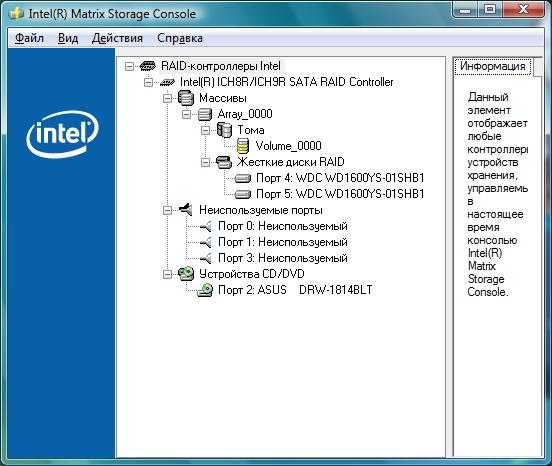Select Порт 0: Неиспользуемый

[283, 226]
